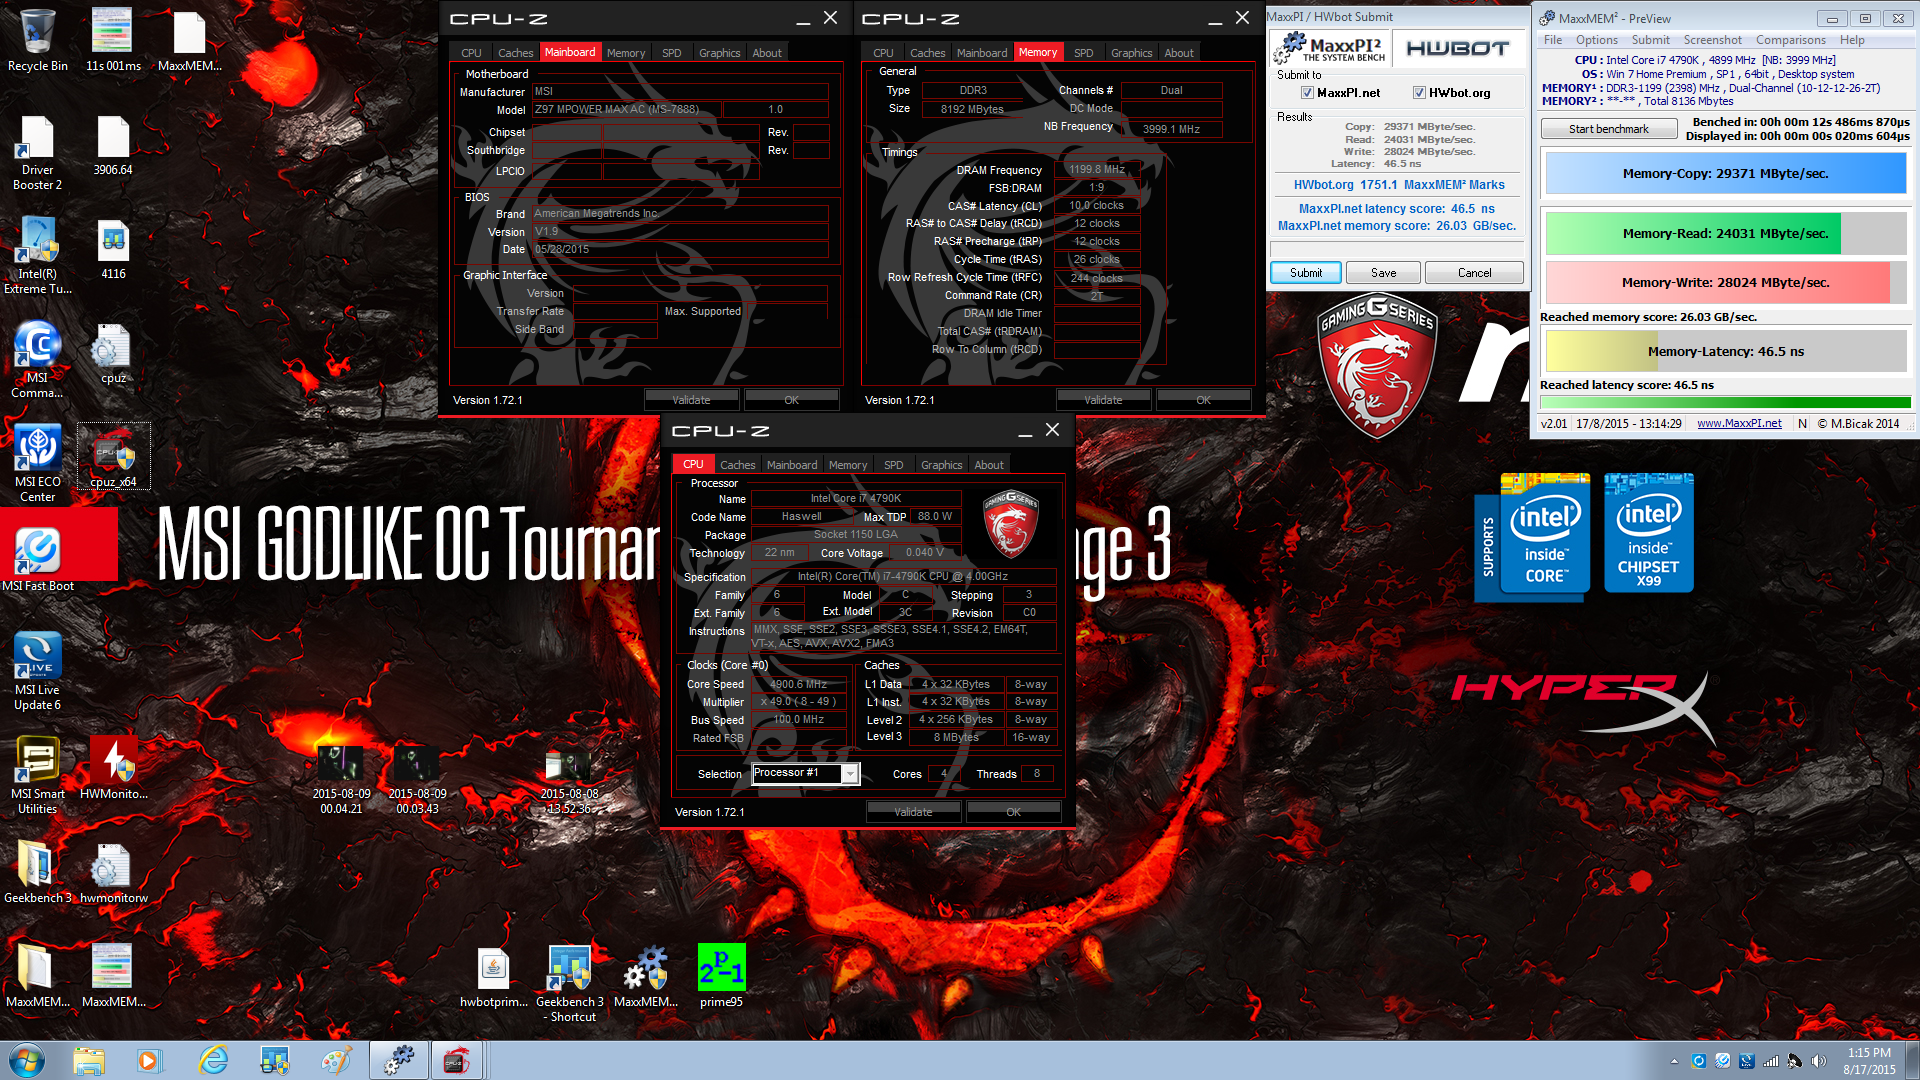1920x1080 pixels.
Task: Open the 4116 desktop file
Action: click(113, 249)
